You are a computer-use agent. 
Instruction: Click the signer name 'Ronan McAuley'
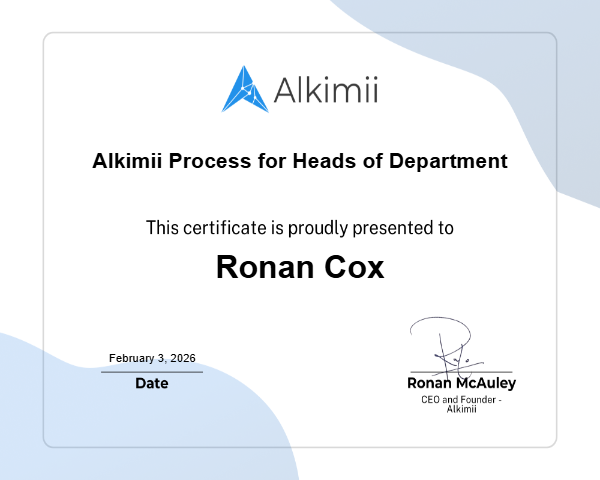click(461, 383)
